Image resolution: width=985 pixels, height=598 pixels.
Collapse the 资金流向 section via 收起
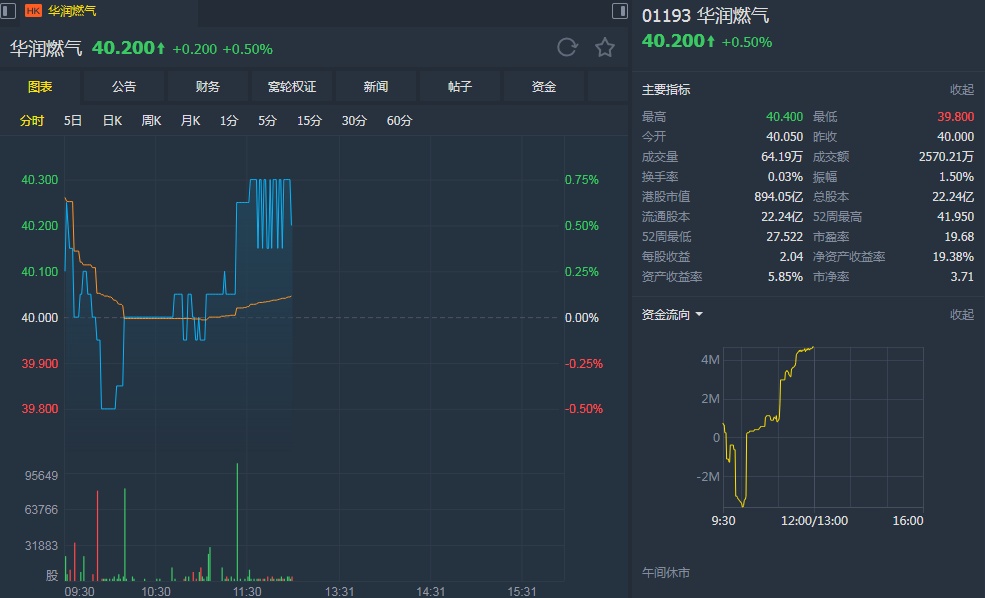click(962, 315)
